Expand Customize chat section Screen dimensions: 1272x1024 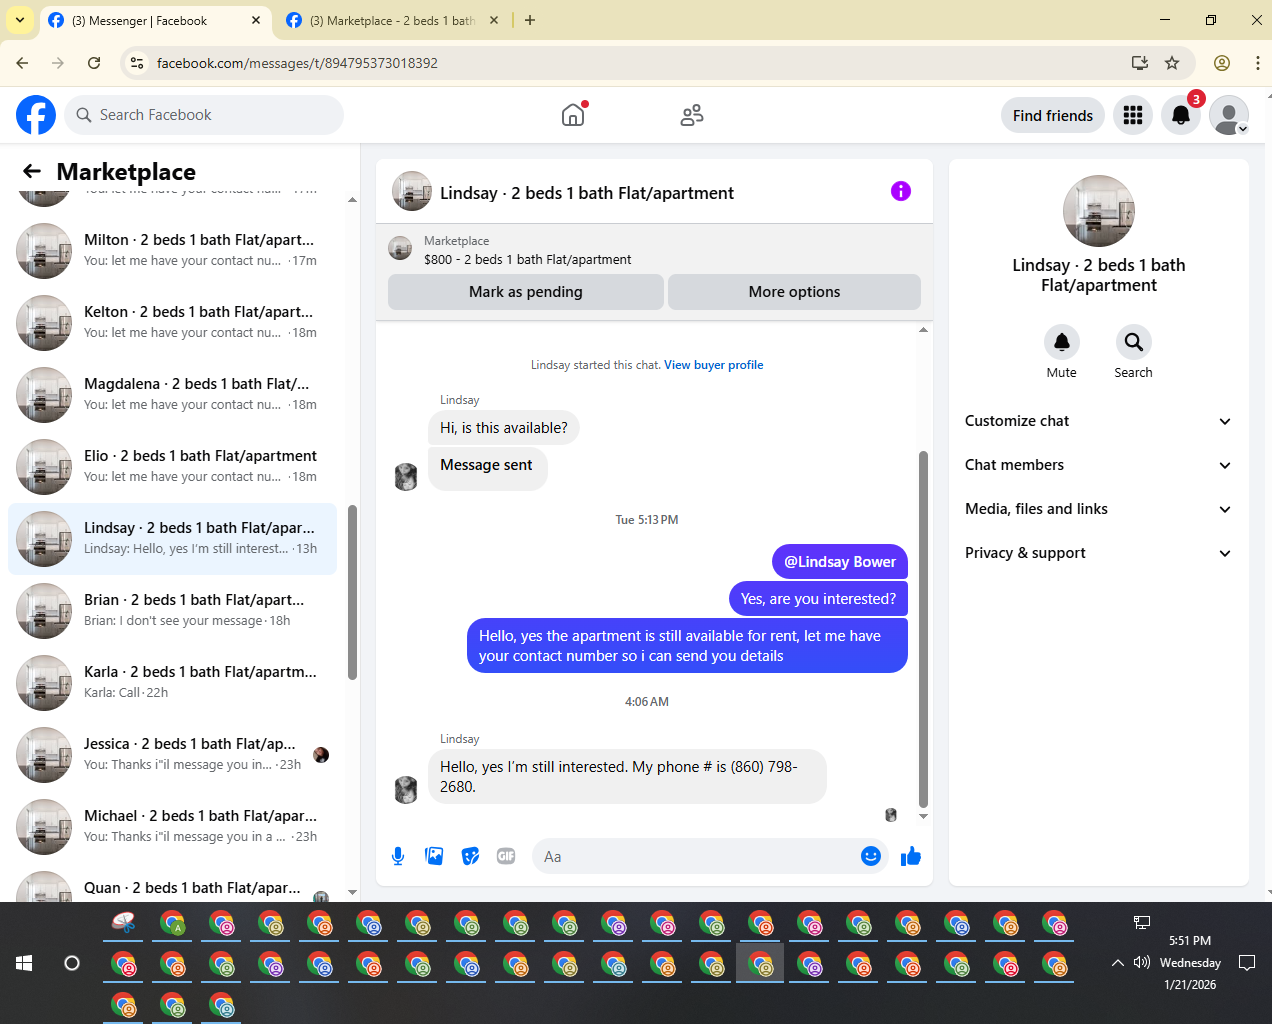pos(1098,421)
